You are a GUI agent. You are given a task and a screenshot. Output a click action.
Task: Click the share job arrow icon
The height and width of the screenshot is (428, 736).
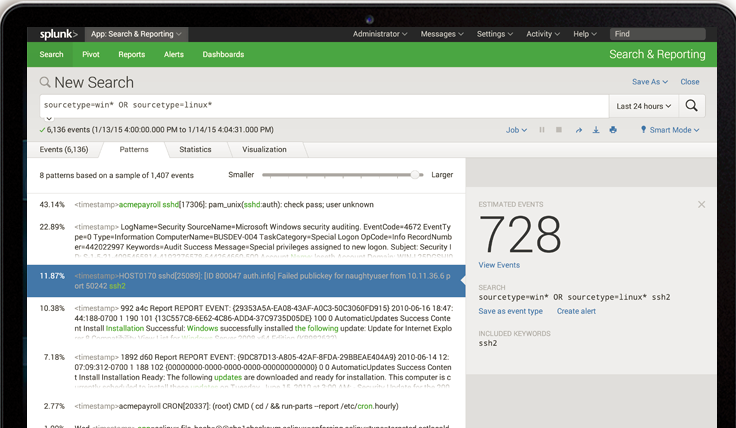pos(578,130)
